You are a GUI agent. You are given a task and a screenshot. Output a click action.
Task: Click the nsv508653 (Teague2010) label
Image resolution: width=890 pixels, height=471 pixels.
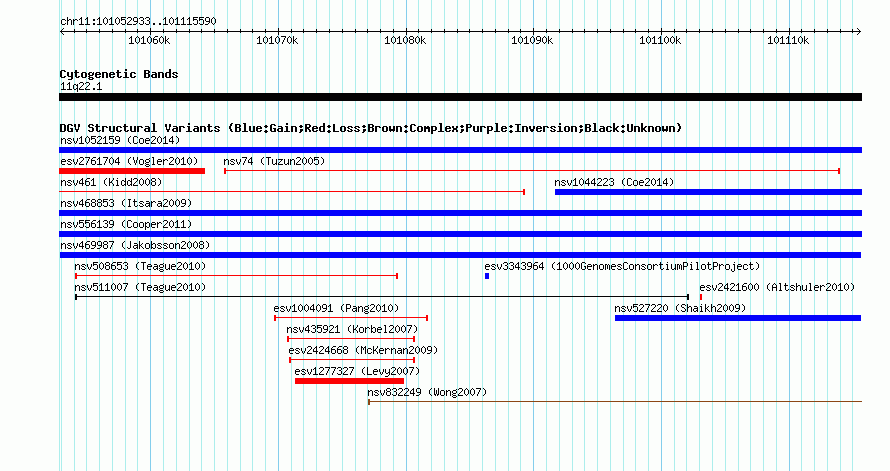tap(140, 266)
